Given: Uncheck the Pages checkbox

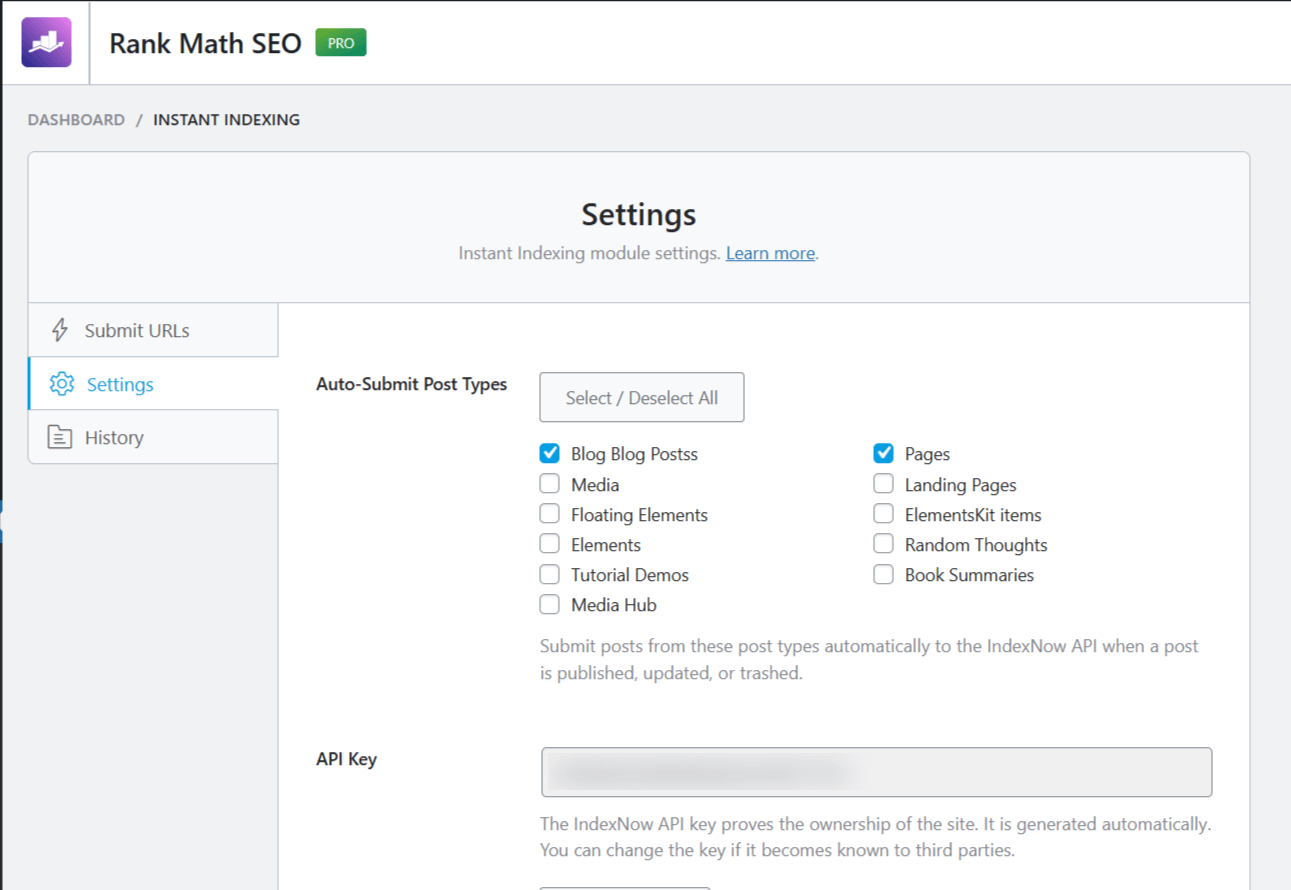Looking at the screenshot, I should click(883, 453).
